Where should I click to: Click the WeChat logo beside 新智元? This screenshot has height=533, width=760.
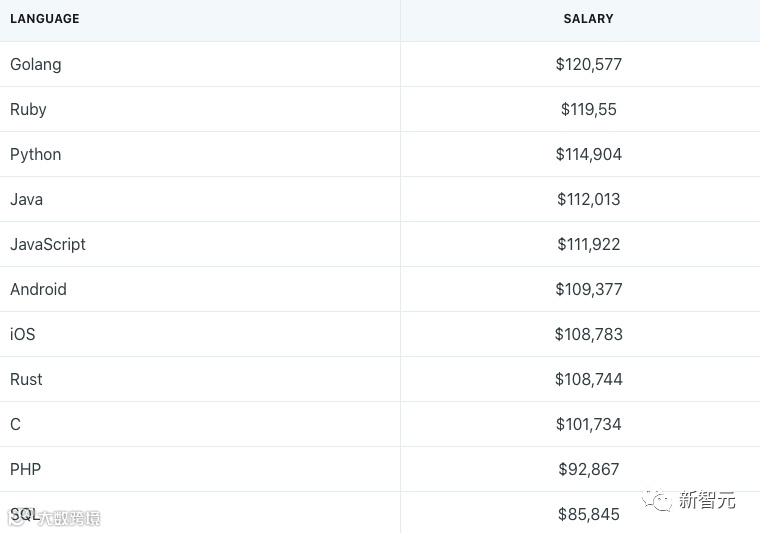pos(657,499)
